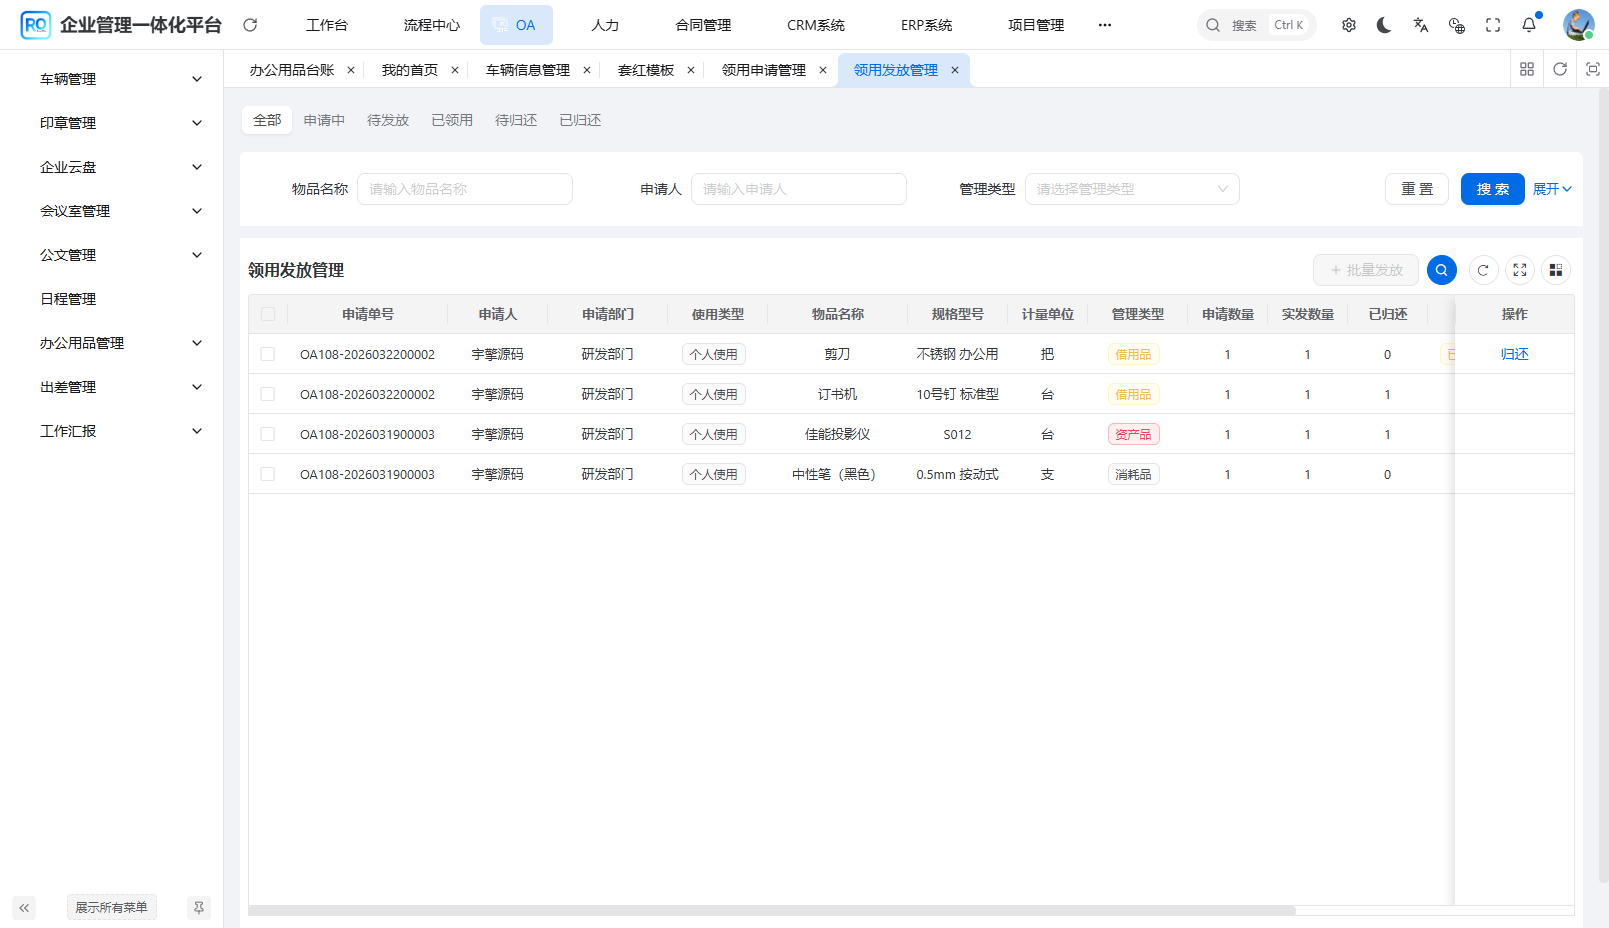Check the row for 剪刀
Image resolution: width=1609 pixels, height=928 pixels.
click(x=268, y=354)
